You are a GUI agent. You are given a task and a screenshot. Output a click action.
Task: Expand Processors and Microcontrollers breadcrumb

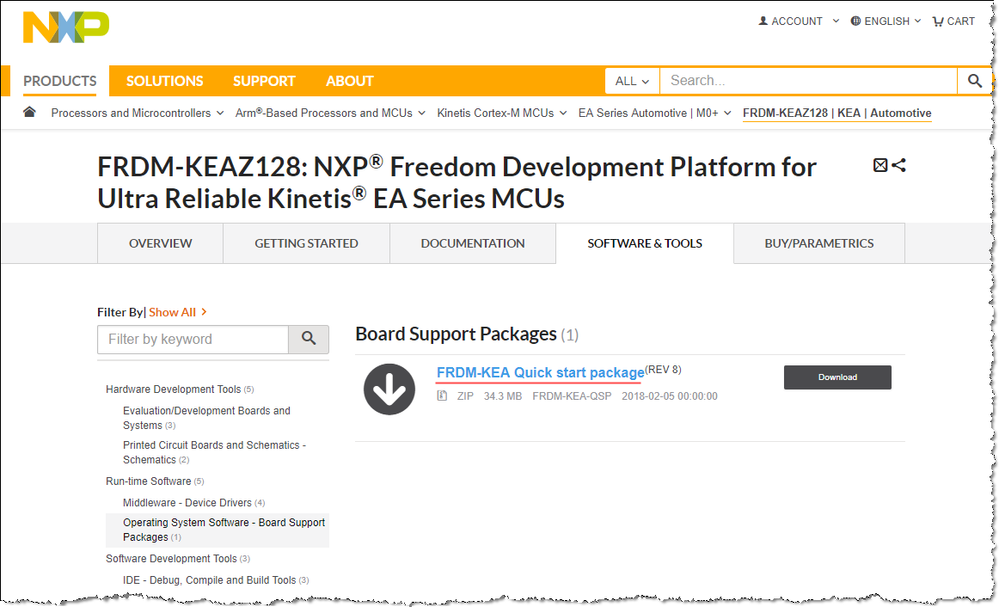point(137,113)
